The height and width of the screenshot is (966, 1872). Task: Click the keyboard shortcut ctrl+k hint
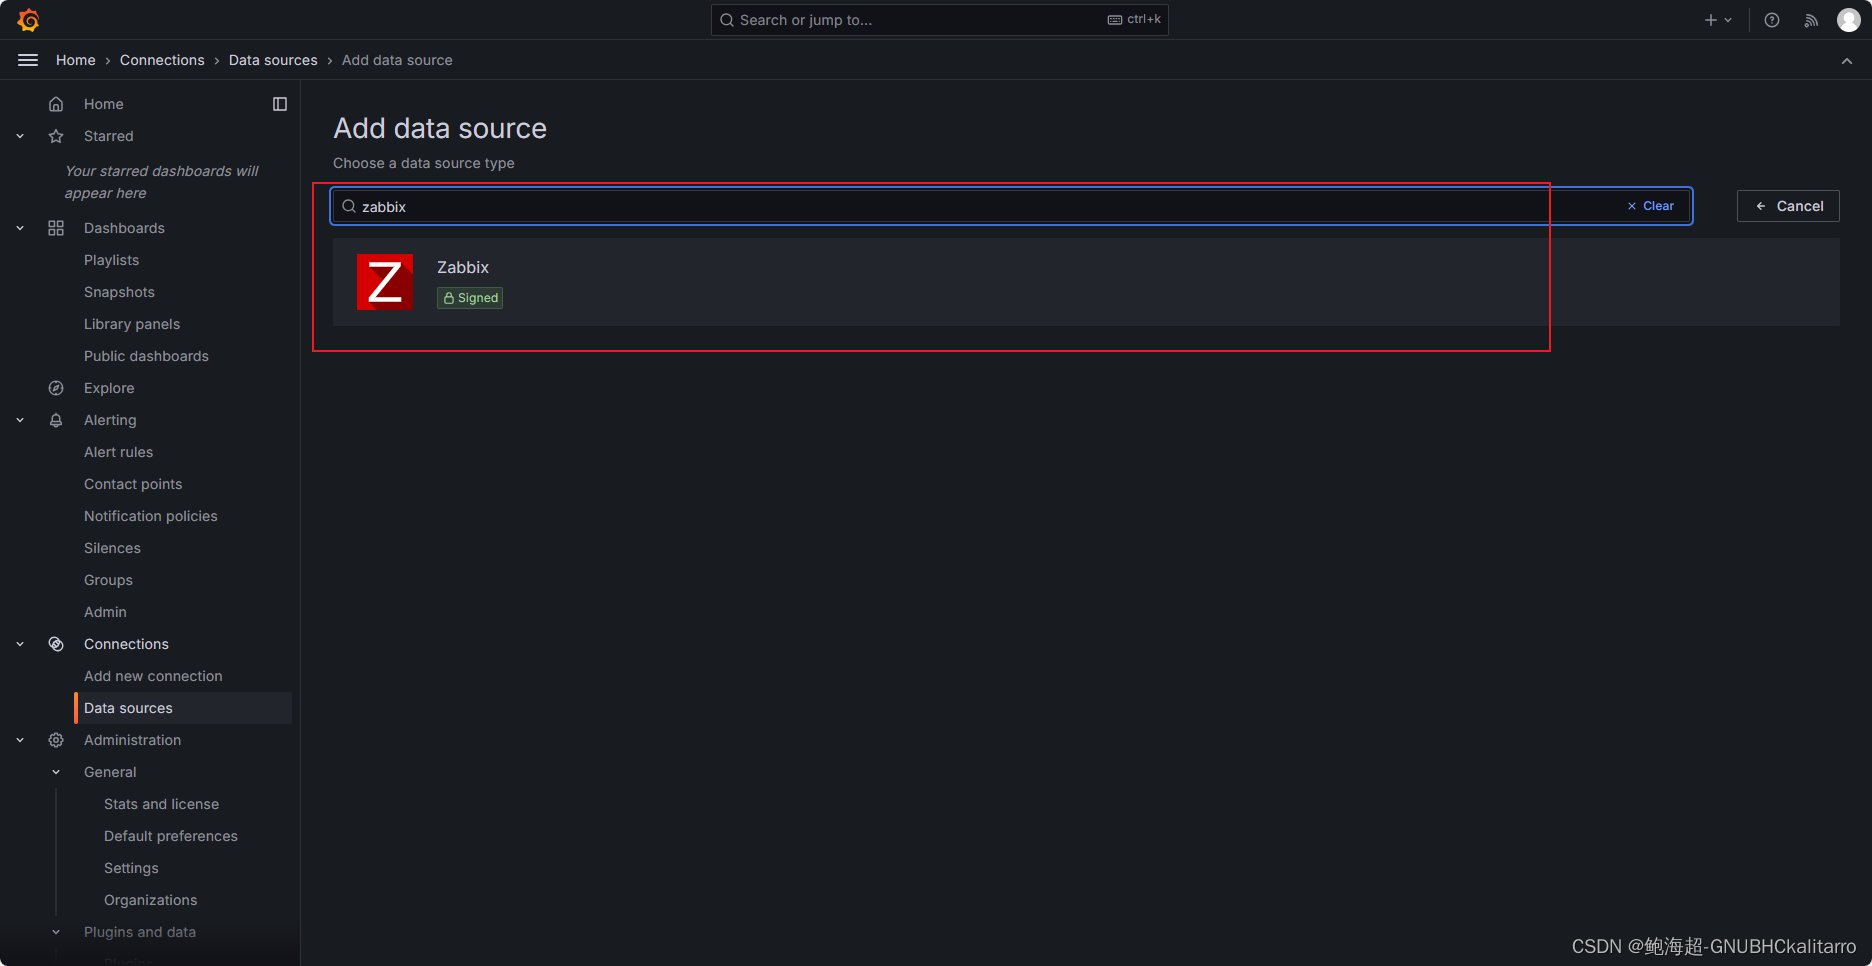[x=1134, y=19]
